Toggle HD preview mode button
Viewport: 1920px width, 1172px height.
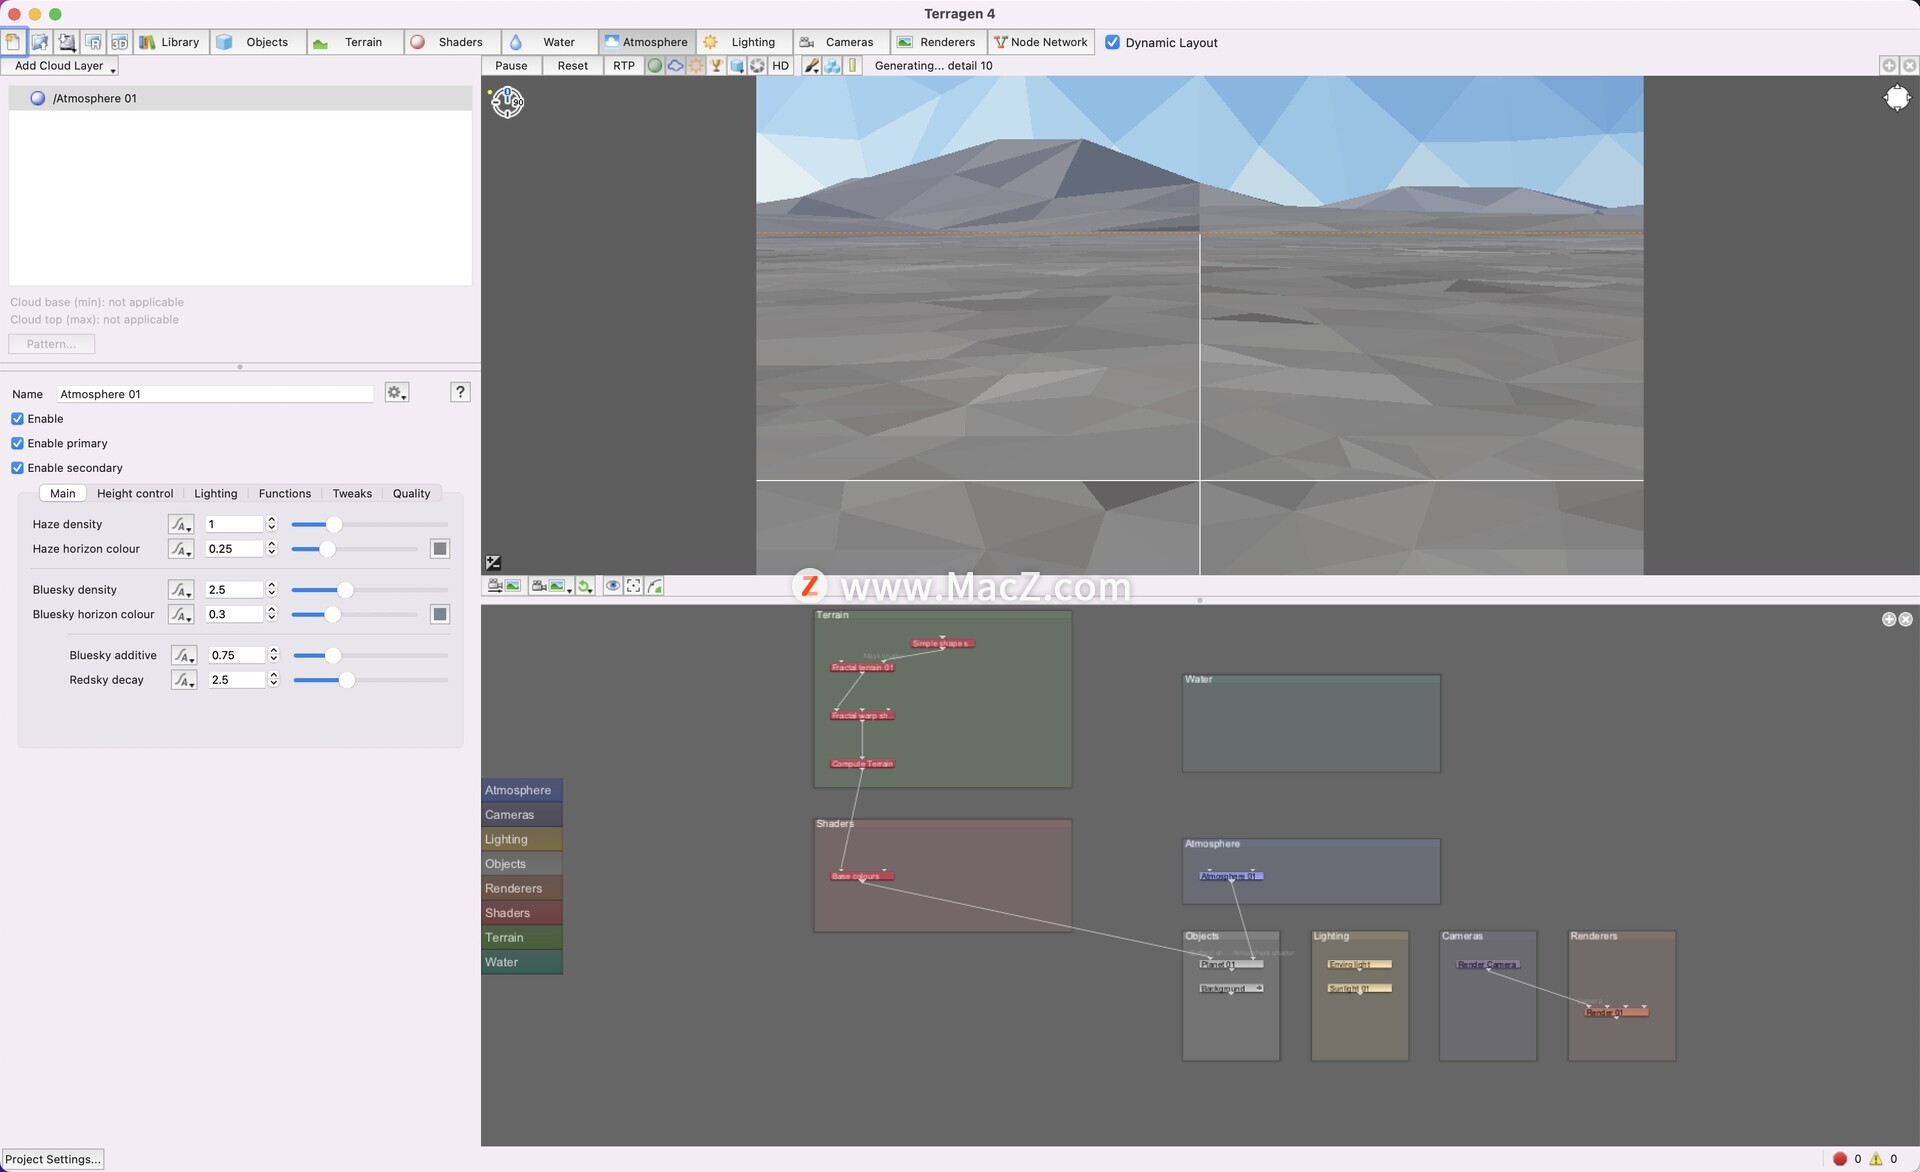pyautogui.click(x=781, y=66)
